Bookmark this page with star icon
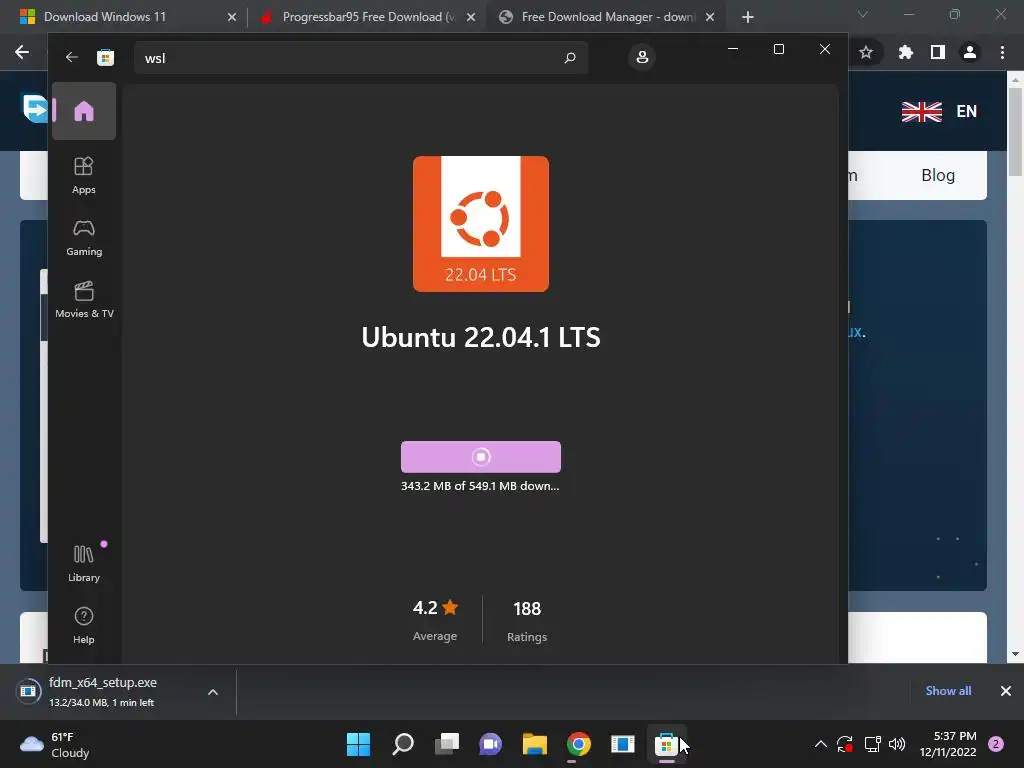Screen dimensions: 1024x768 click(x=866, y=52)
